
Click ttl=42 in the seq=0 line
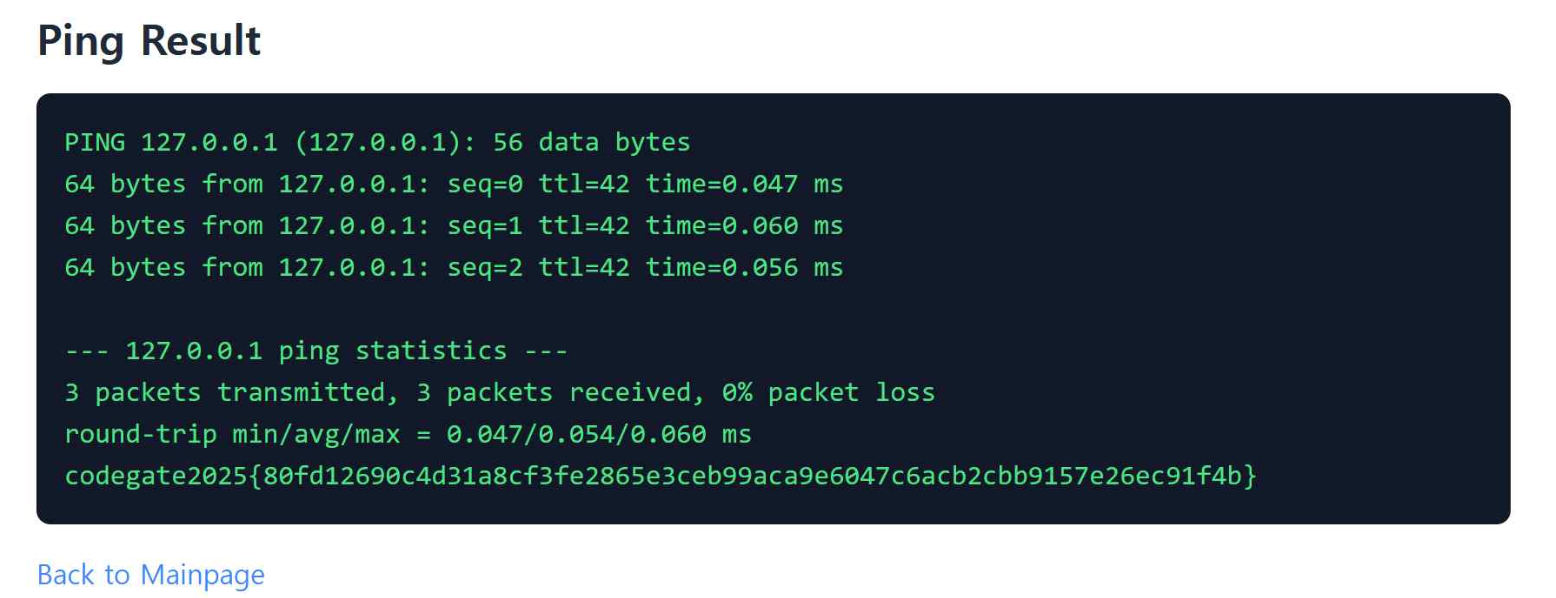(584, 184)
